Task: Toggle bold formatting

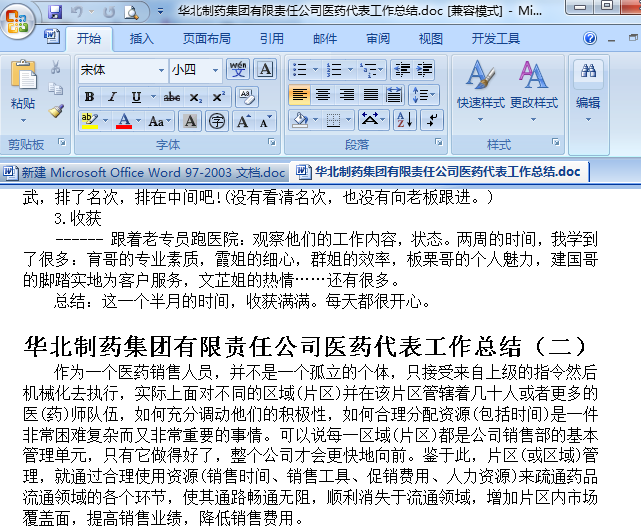Action: (x=90, y=97)
